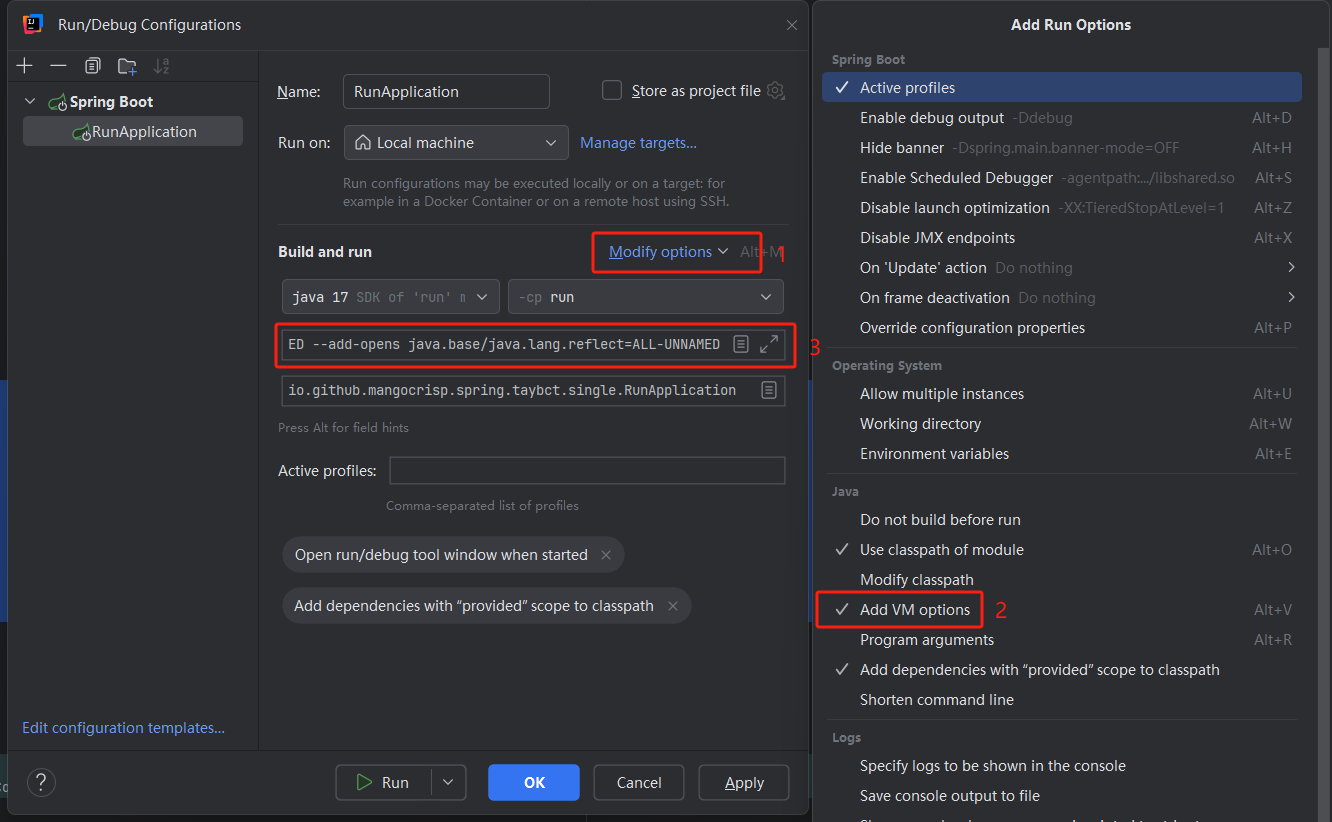Viewport: 1332px width, 822px height.
Task: Open the Run on Local machine dropdown
Action: [456, 143]
